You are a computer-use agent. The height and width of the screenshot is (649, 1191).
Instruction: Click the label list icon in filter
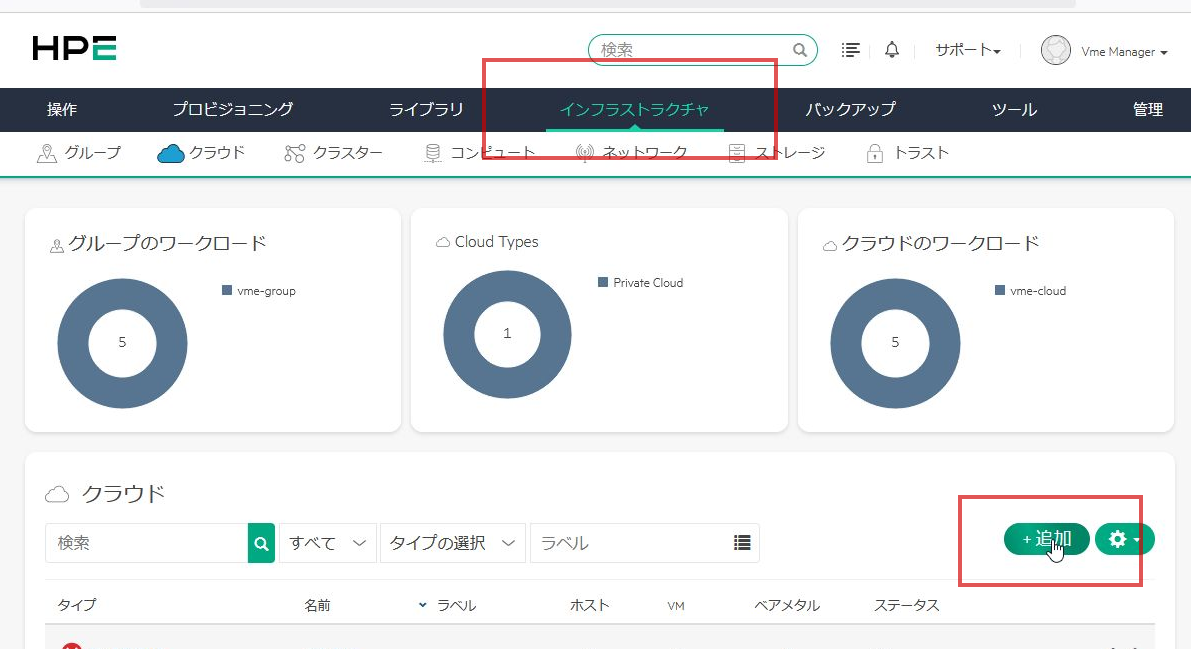[742, 543]
